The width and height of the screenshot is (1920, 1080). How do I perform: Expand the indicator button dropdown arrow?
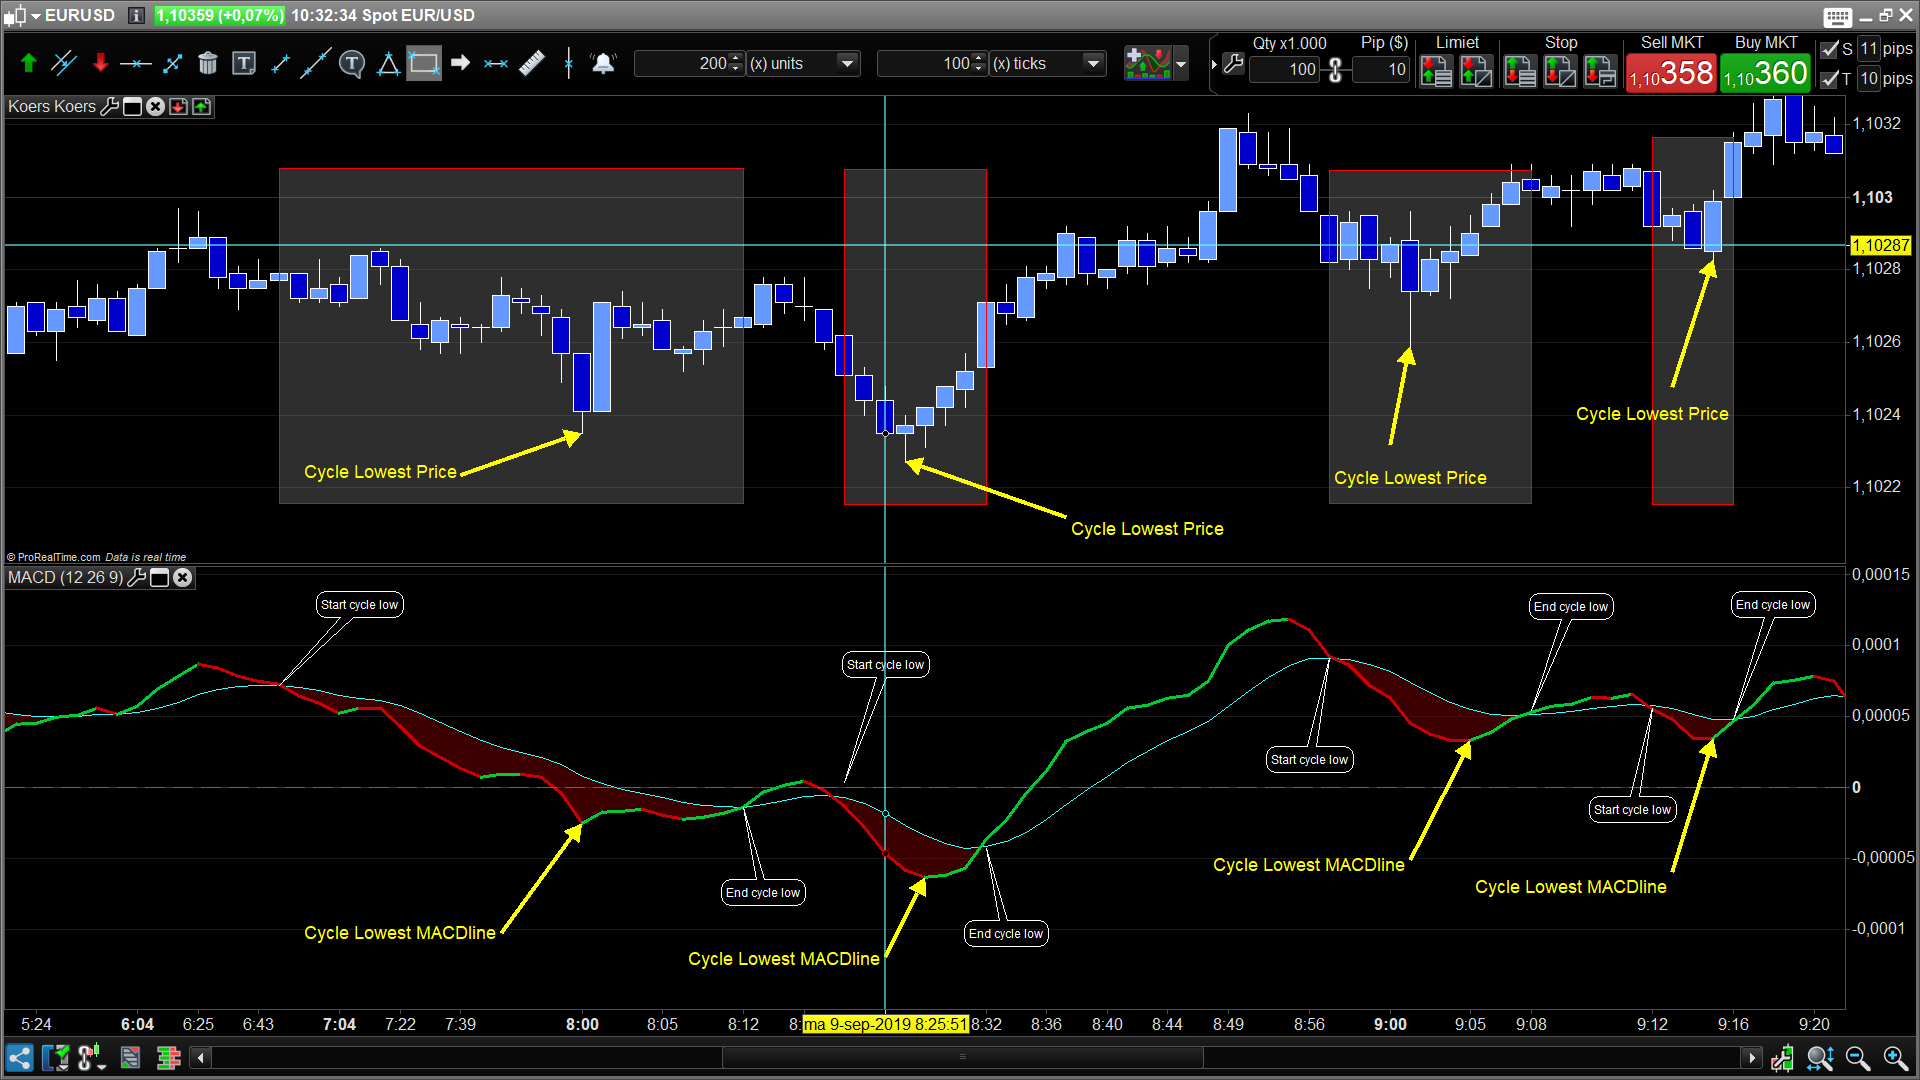click(1181, 64)
